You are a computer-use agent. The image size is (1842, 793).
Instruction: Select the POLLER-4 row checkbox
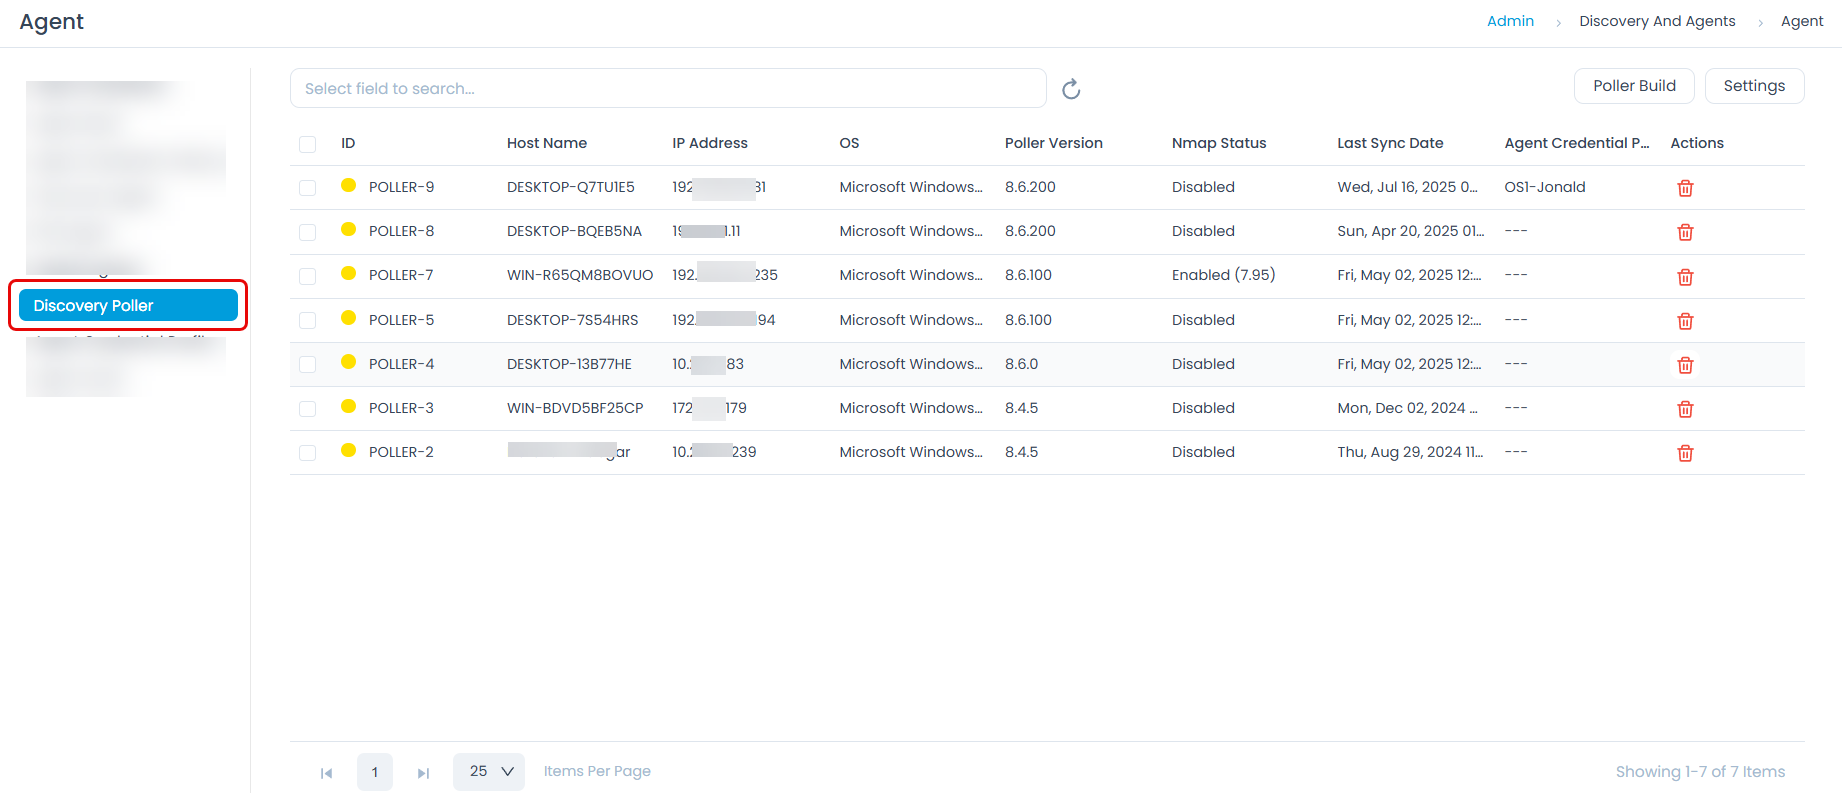coord(307,365)
